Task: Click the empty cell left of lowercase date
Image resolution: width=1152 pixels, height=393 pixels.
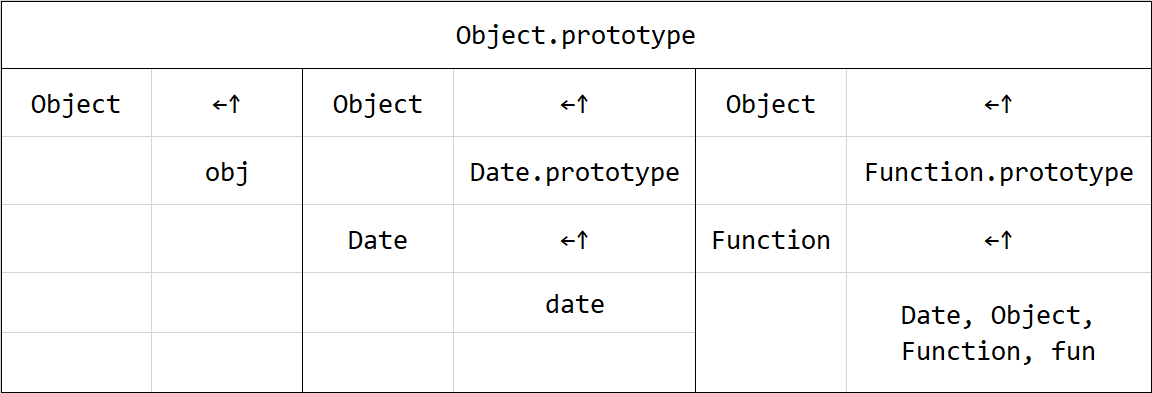Action: tap(378, 303)
